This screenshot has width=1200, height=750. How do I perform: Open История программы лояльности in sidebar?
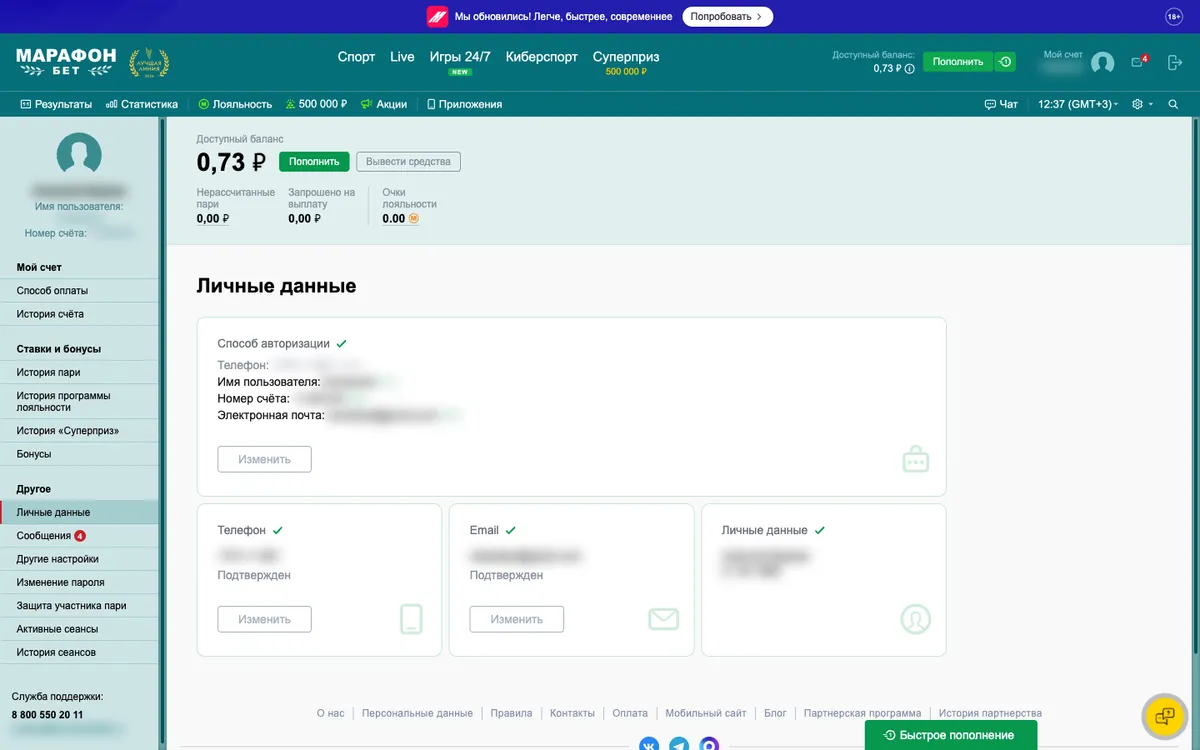pos(79,401)
